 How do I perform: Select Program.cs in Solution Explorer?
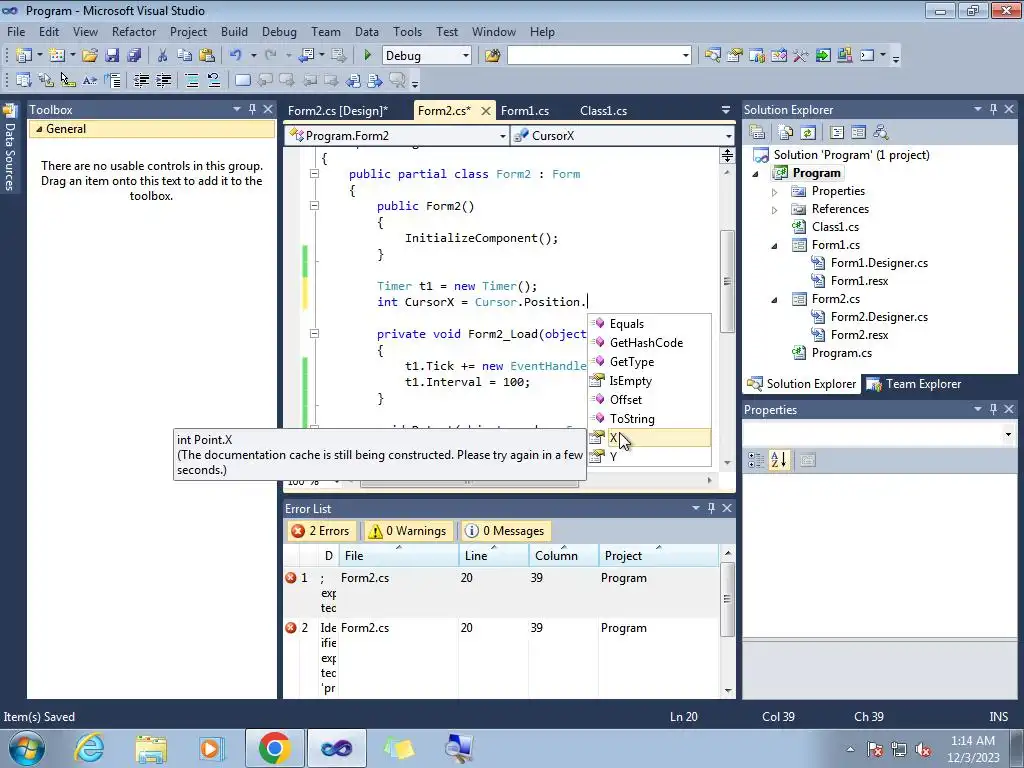pos(841,353)
